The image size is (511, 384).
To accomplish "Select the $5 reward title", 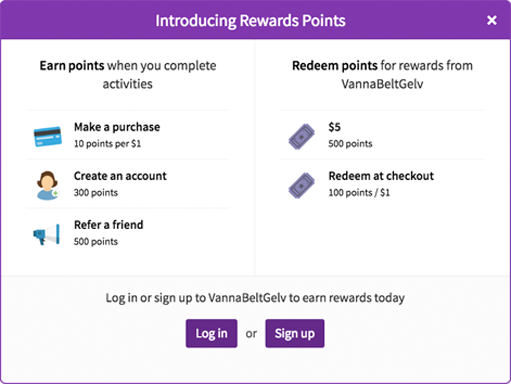I will coord(334,127).
